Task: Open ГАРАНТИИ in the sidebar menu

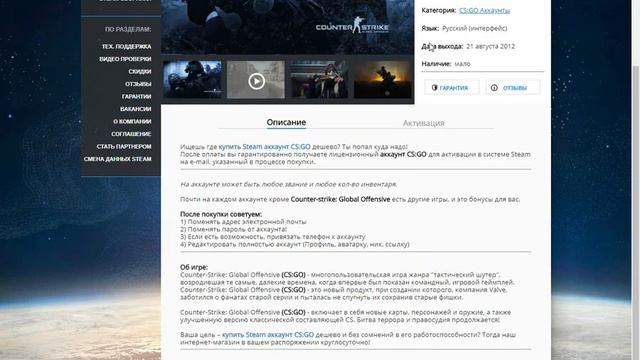Action: (136, 96)
